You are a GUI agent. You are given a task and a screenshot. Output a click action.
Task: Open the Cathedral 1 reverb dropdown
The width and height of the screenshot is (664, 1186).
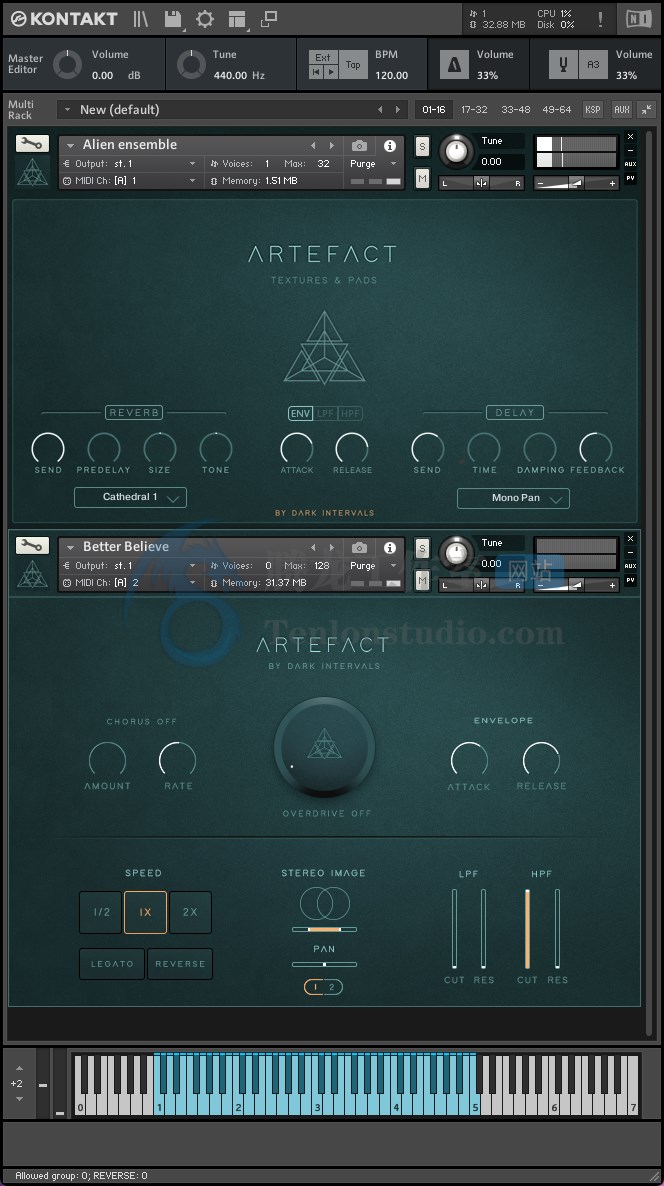[x=130, y=497]
